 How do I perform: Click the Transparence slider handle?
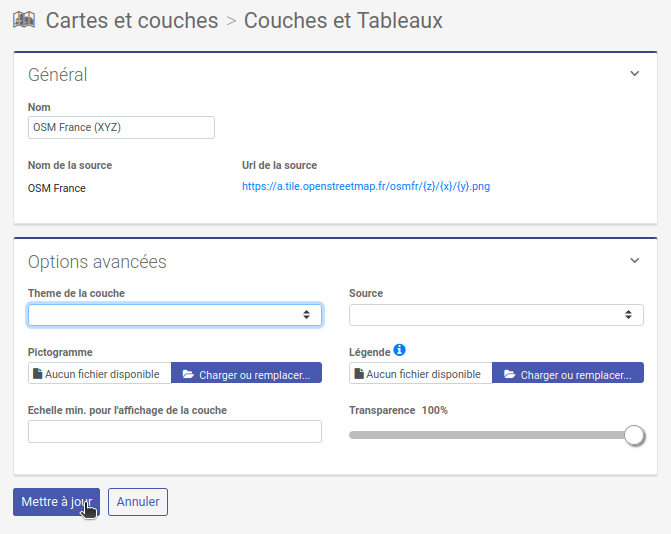[x=634, y=435]
